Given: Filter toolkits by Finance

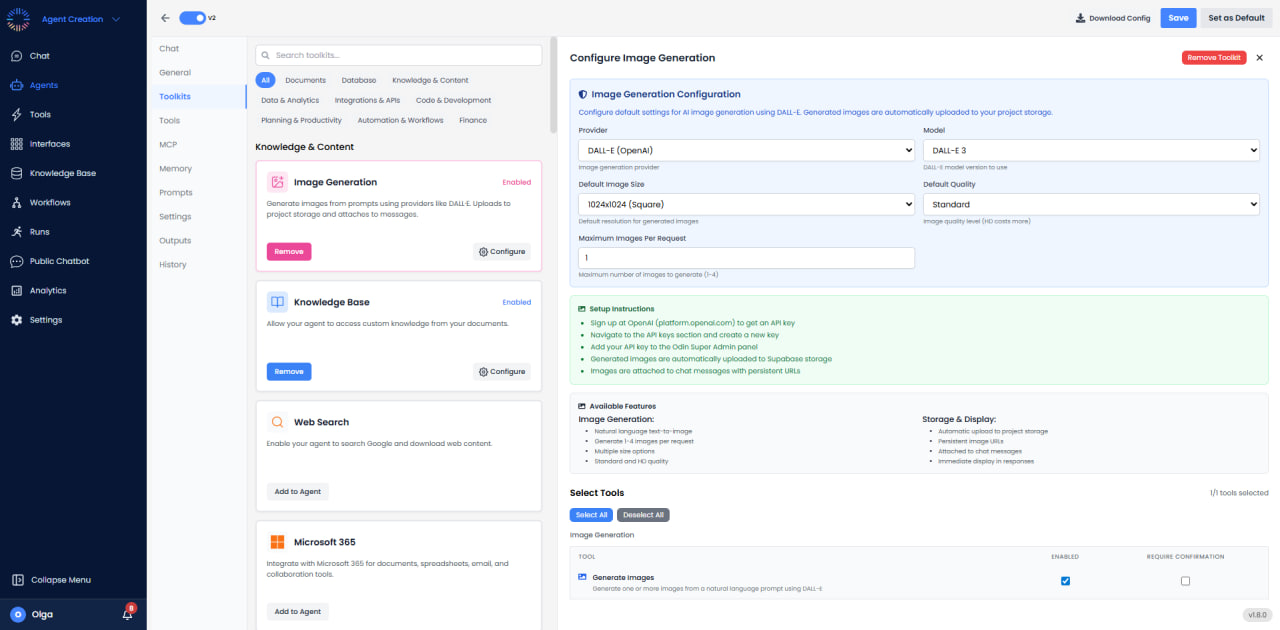Looking at the screenshot, I should [473, 120].
